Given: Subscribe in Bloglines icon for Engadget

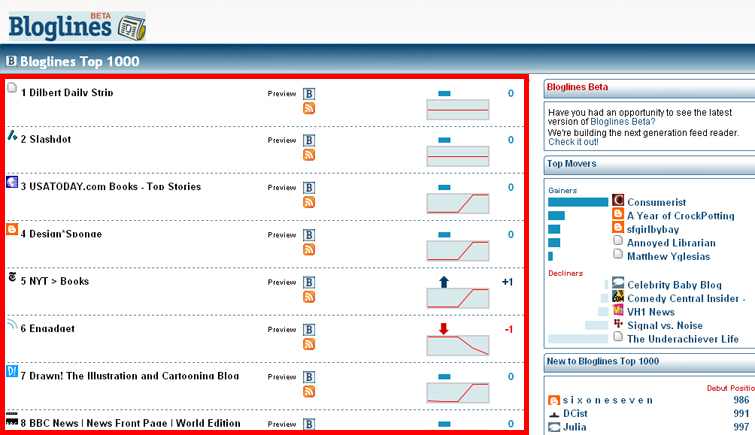Looking at the screenshot, I should click(309, 330).
